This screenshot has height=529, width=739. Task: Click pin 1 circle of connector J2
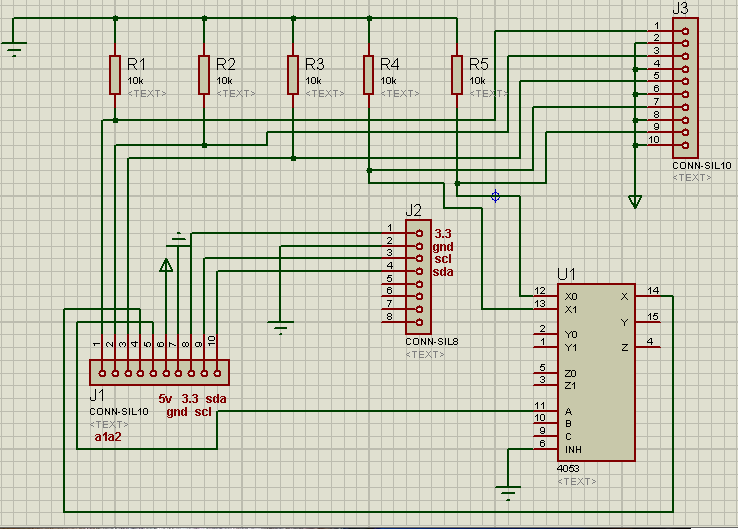[419, 233]
